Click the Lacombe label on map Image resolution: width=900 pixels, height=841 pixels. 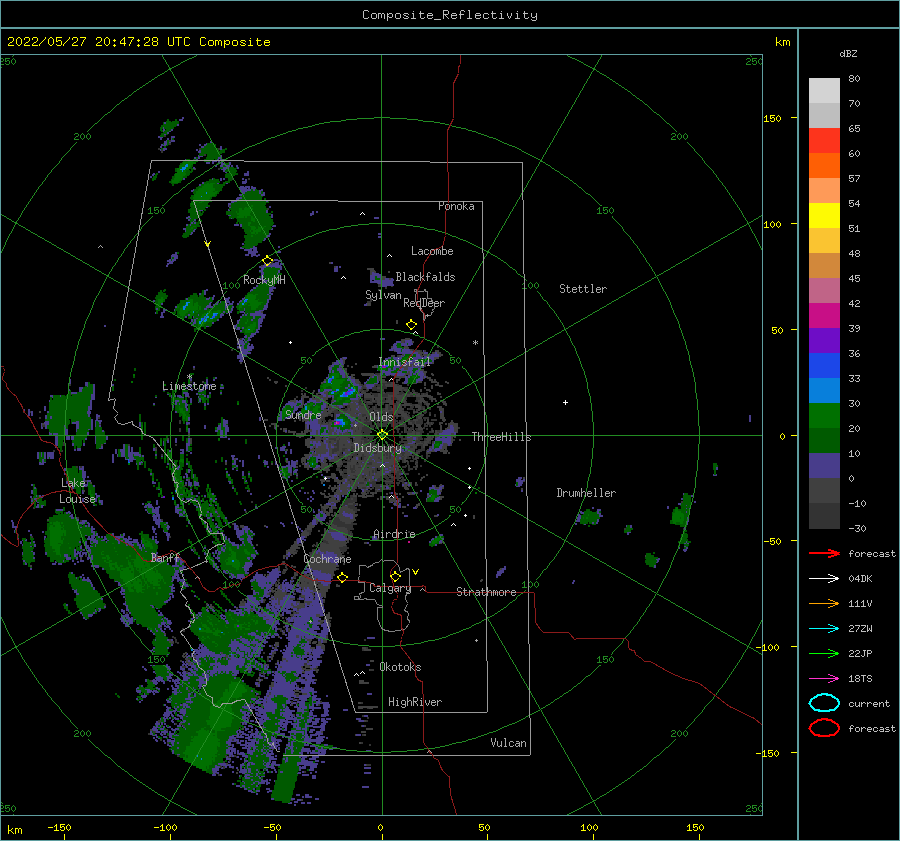point(432,251)
